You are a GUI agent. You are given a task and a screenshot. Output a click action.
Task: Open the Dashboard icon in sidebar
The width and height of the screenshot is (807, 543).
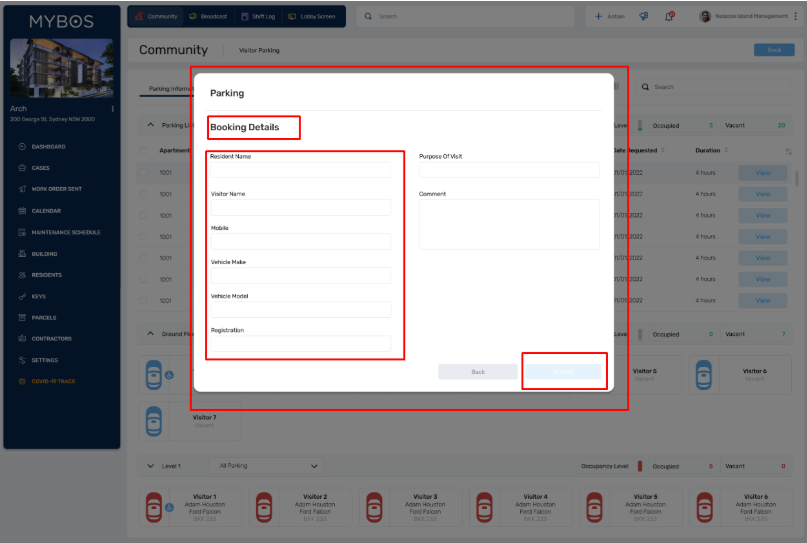22,147
